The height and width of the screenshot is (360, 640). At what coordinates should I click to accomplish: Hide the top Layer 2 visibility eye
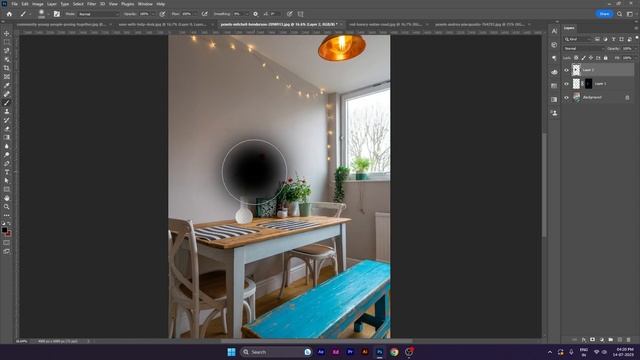(x=566, y=70)
